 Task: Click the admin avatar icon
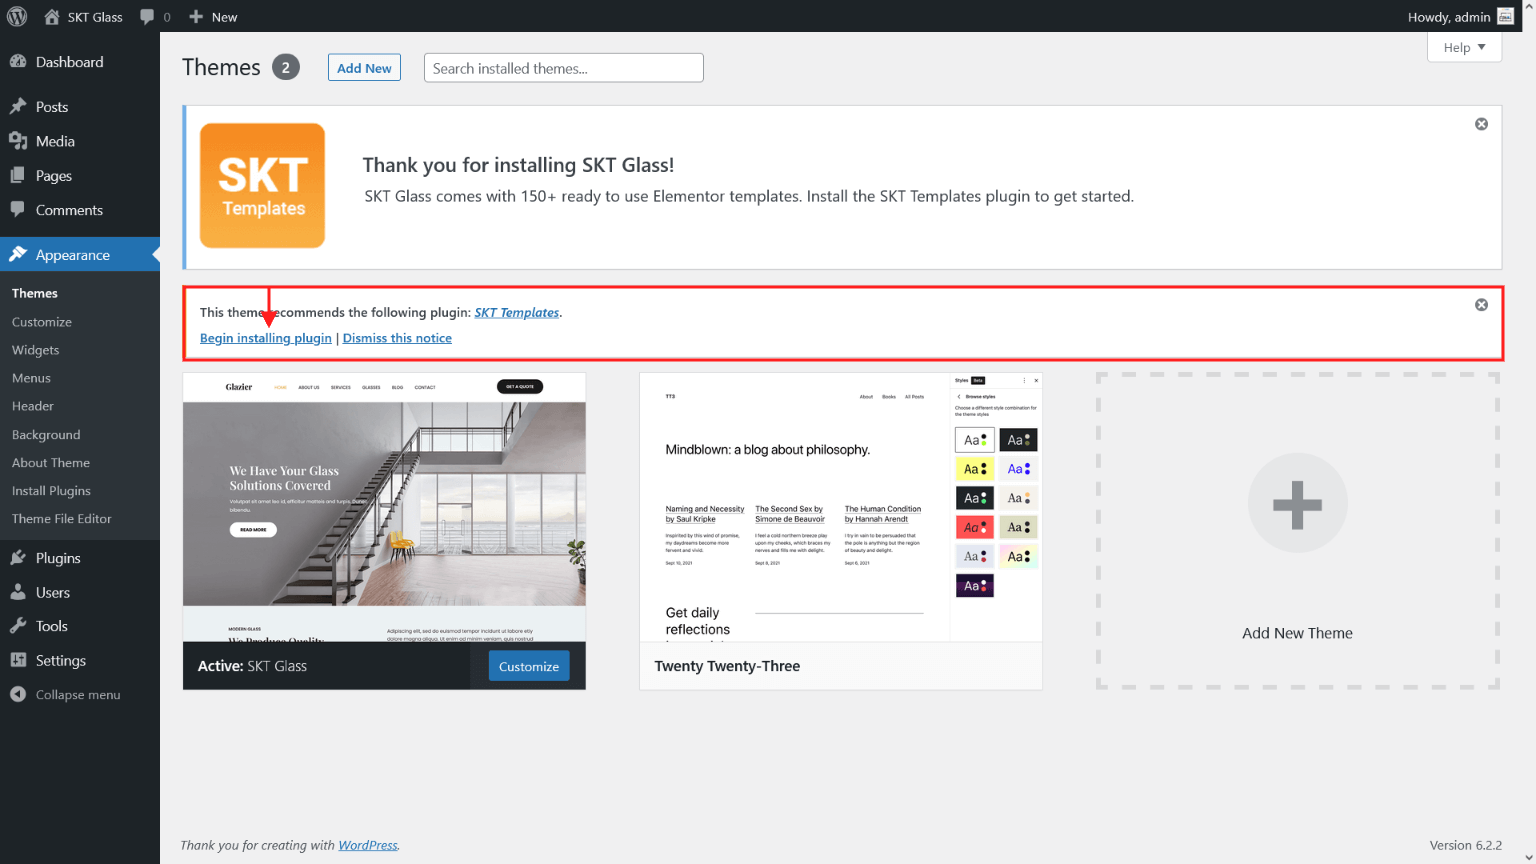pyautogui.click(x=1505, y=16)
